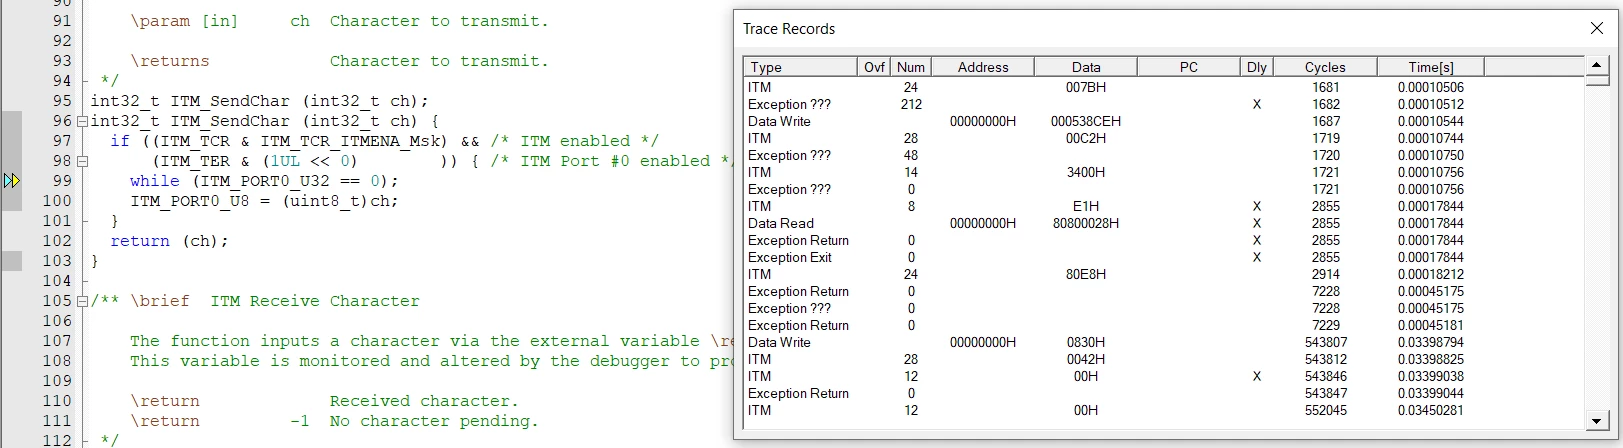The width and height of the screenshot is (1623, 448).
Task: Click ITM_TCR_ITMENA_Msk on line 97
Action: (x=354, y=141)
